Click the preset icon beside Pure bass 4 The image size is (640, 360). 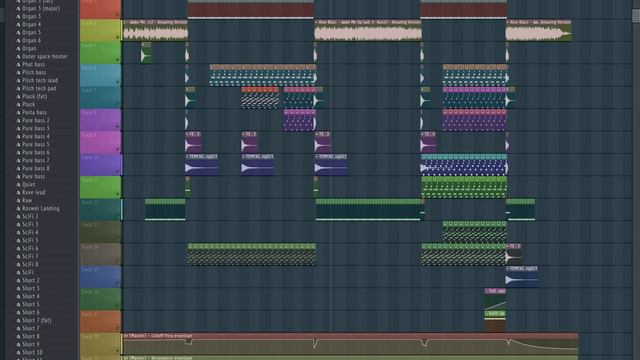18,137
